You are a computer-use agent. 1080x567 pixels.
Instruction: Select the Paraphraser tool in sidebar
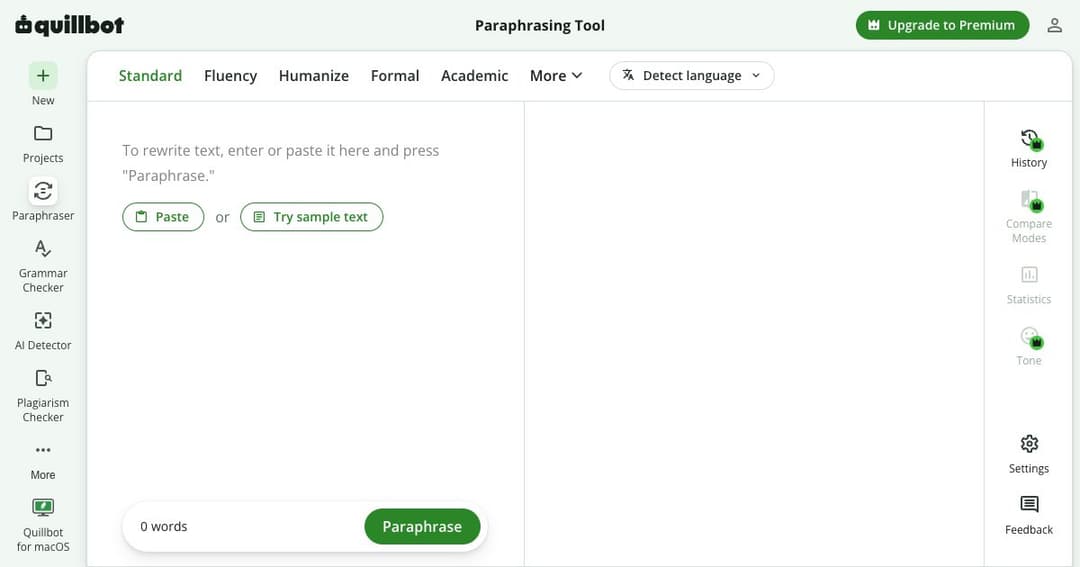pos(43,201)
